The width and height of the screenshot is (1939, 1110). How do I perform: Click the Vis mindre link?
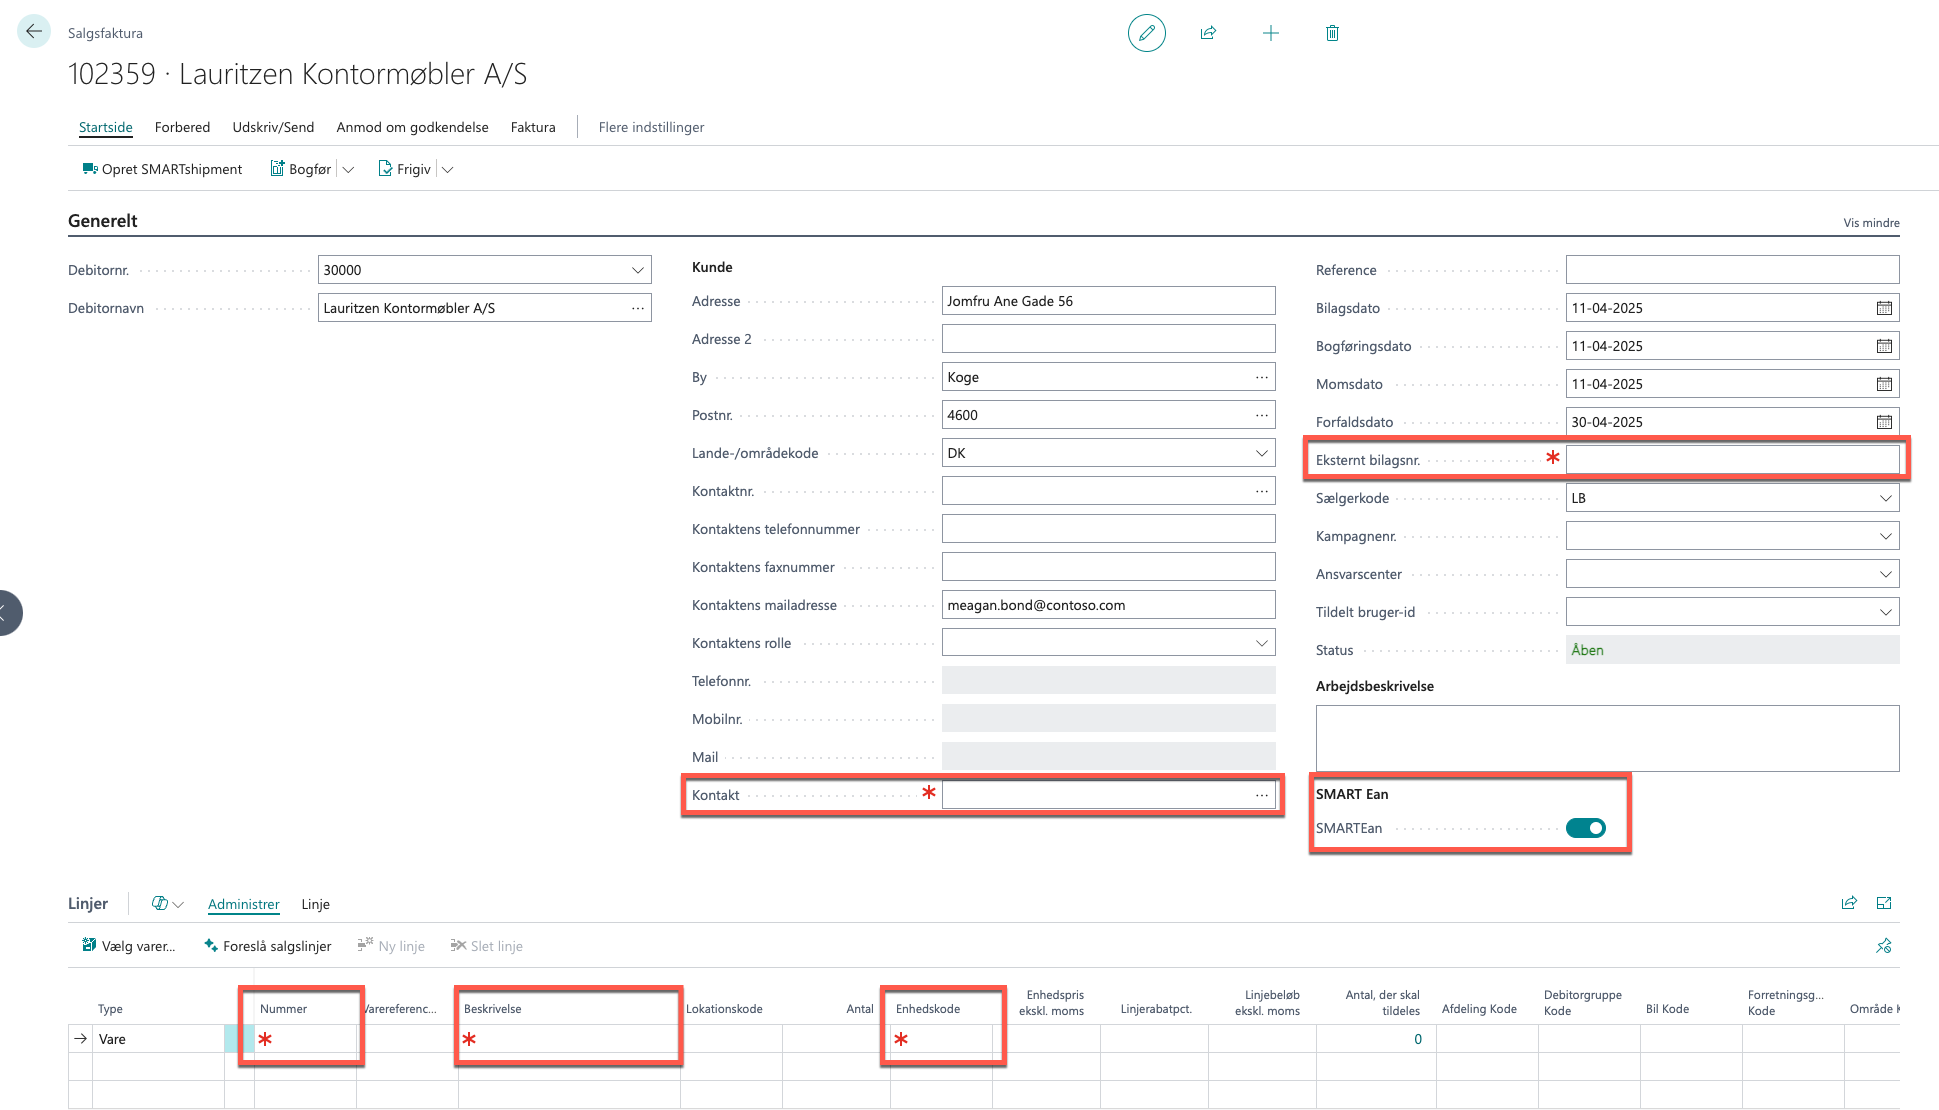(x=1871, y=223)
